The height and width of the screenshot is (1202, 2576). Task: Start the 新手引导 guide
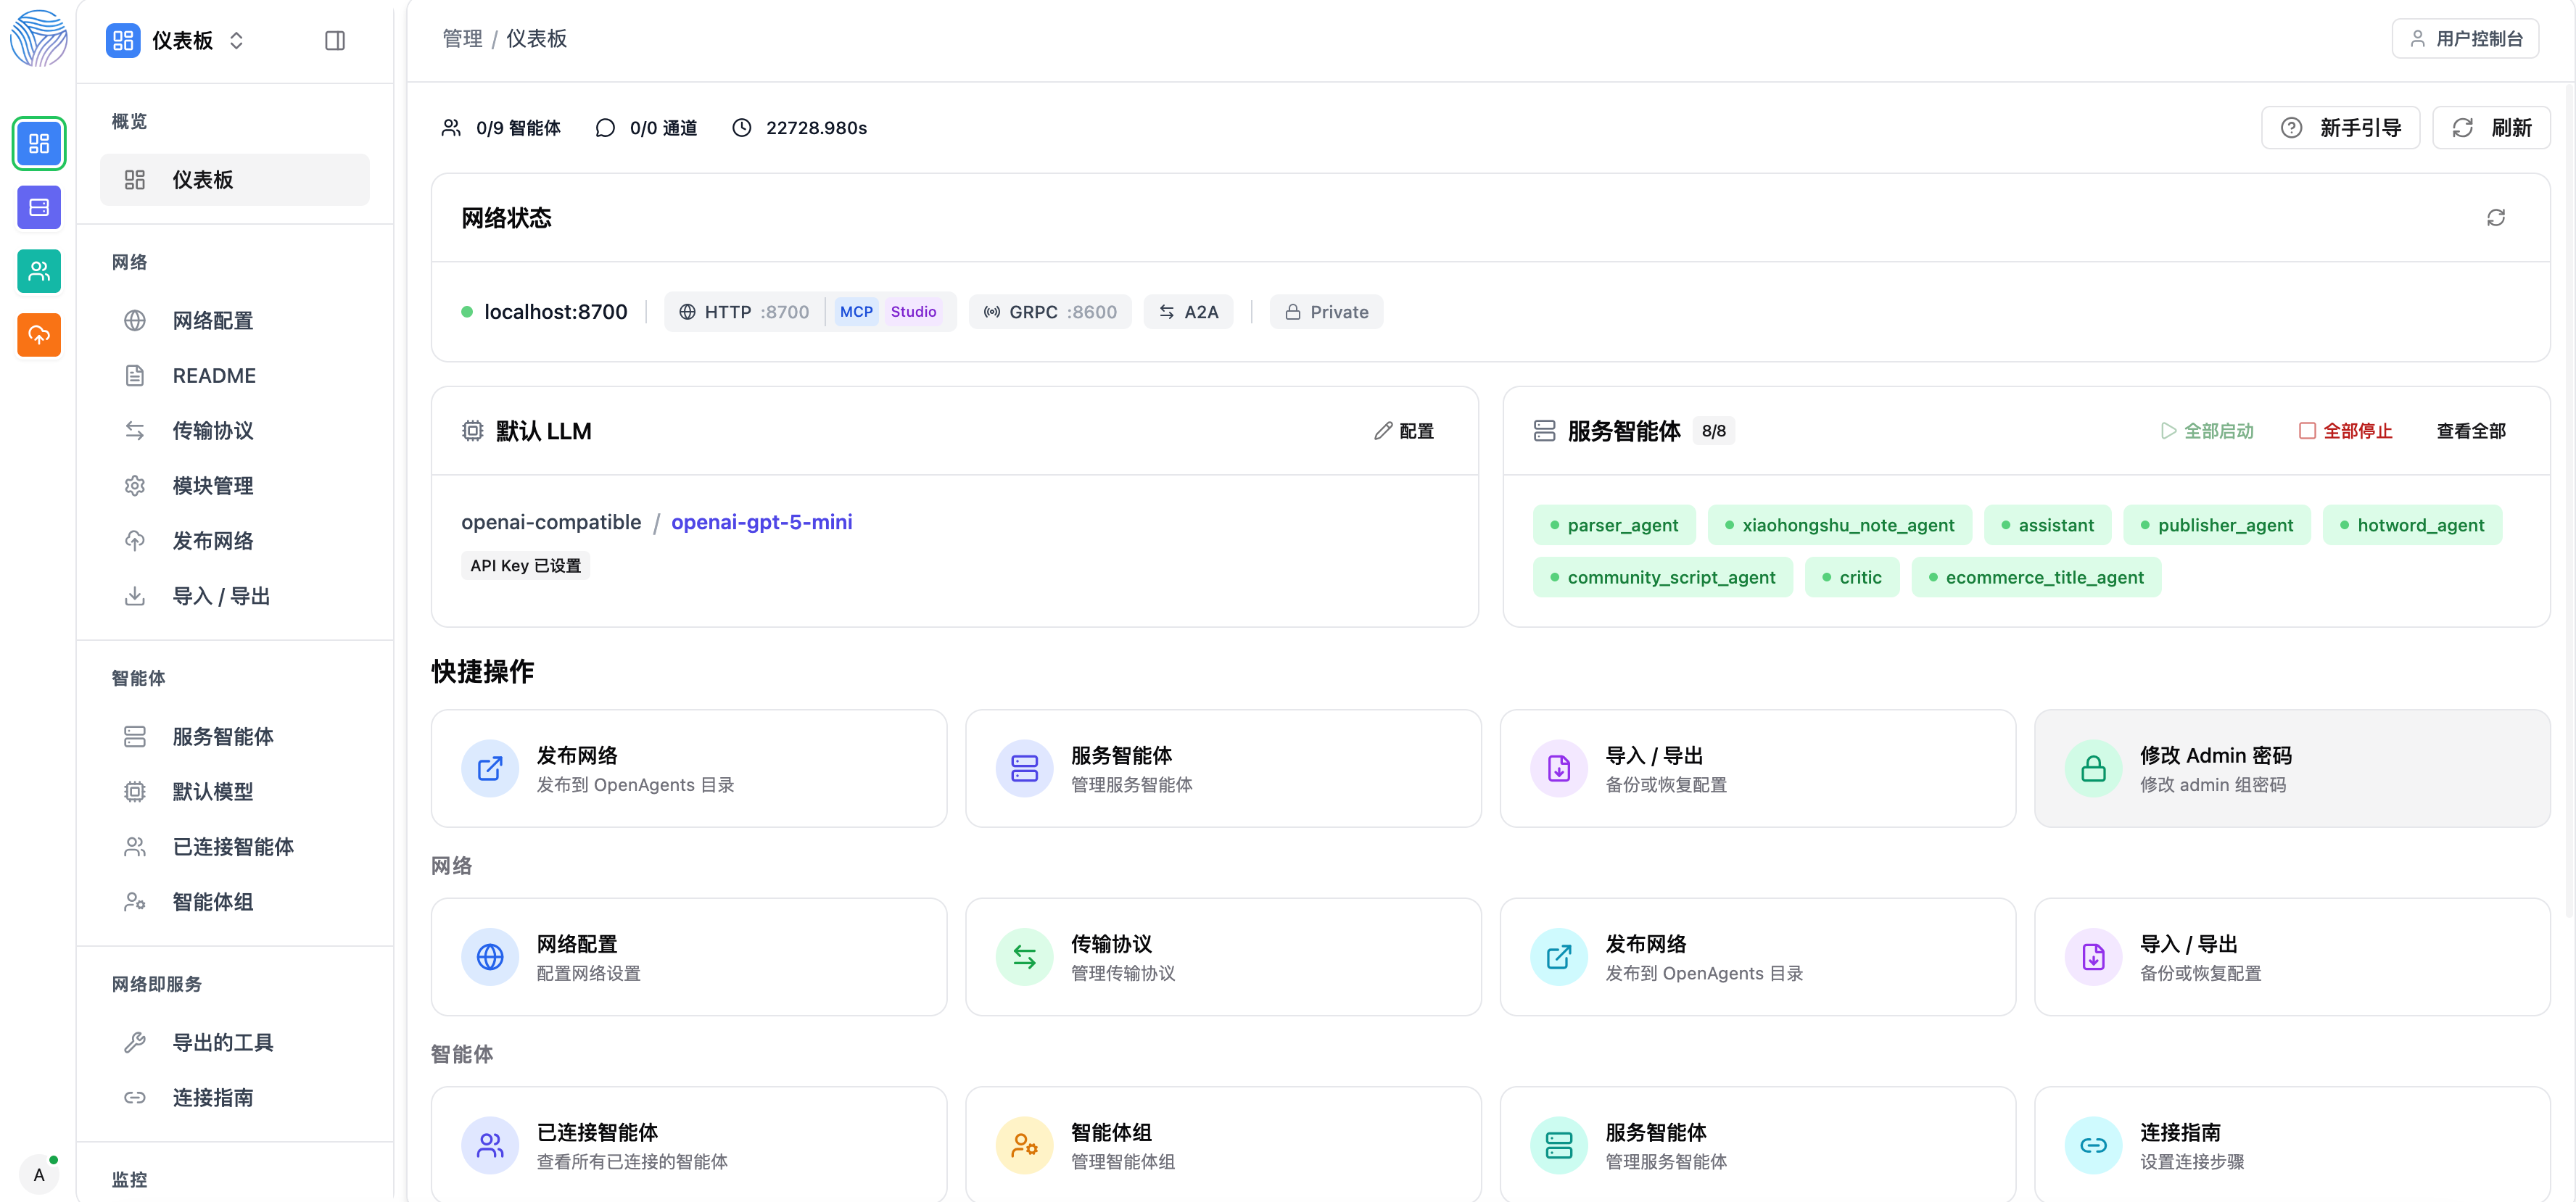tap(2340, 127)
